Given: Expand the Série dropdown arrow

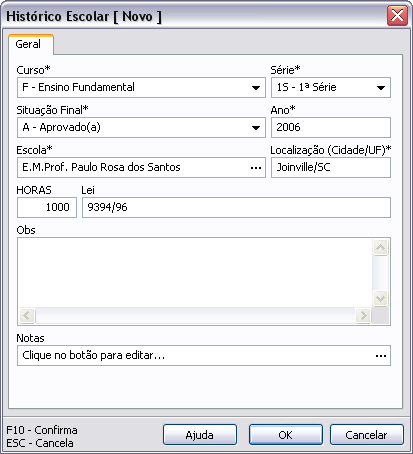Looking at the screenshot, I should click(381, 88).
